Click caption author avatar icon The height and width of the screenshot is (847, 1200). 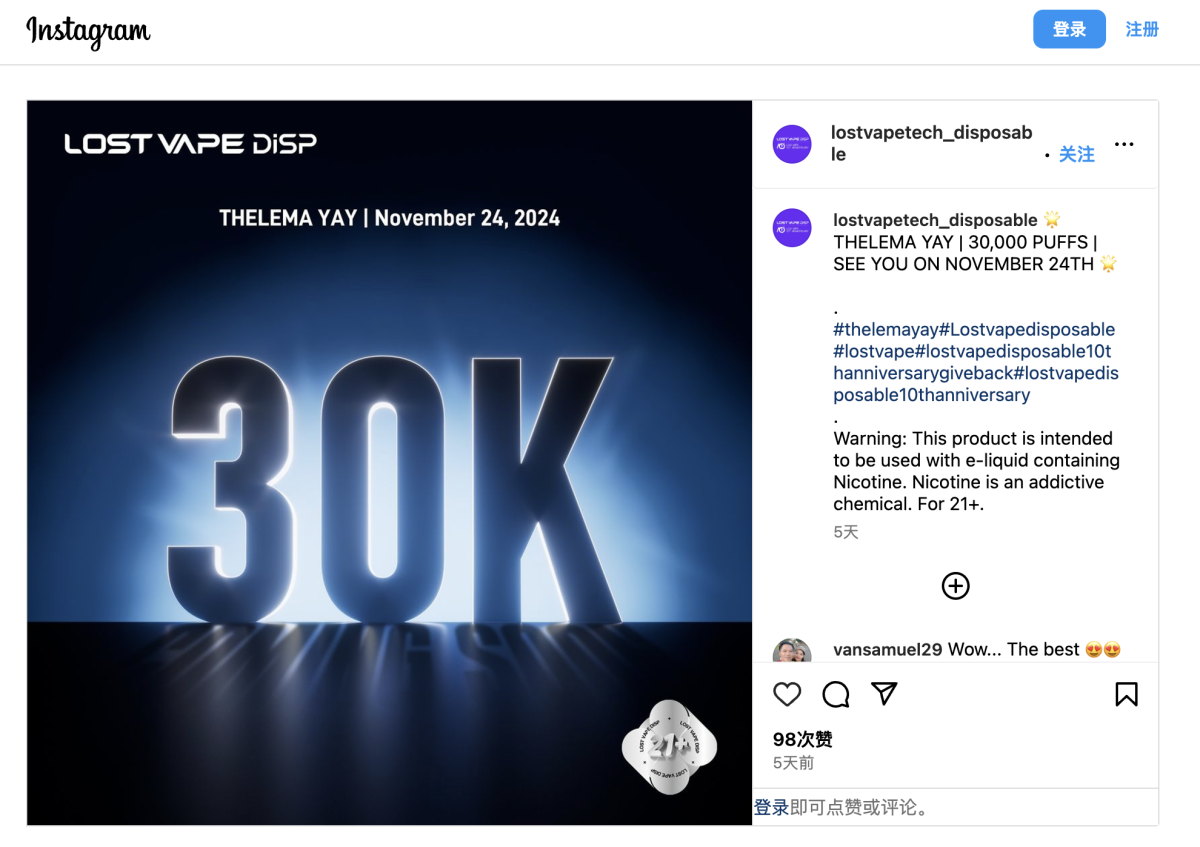tap(792, 228)
